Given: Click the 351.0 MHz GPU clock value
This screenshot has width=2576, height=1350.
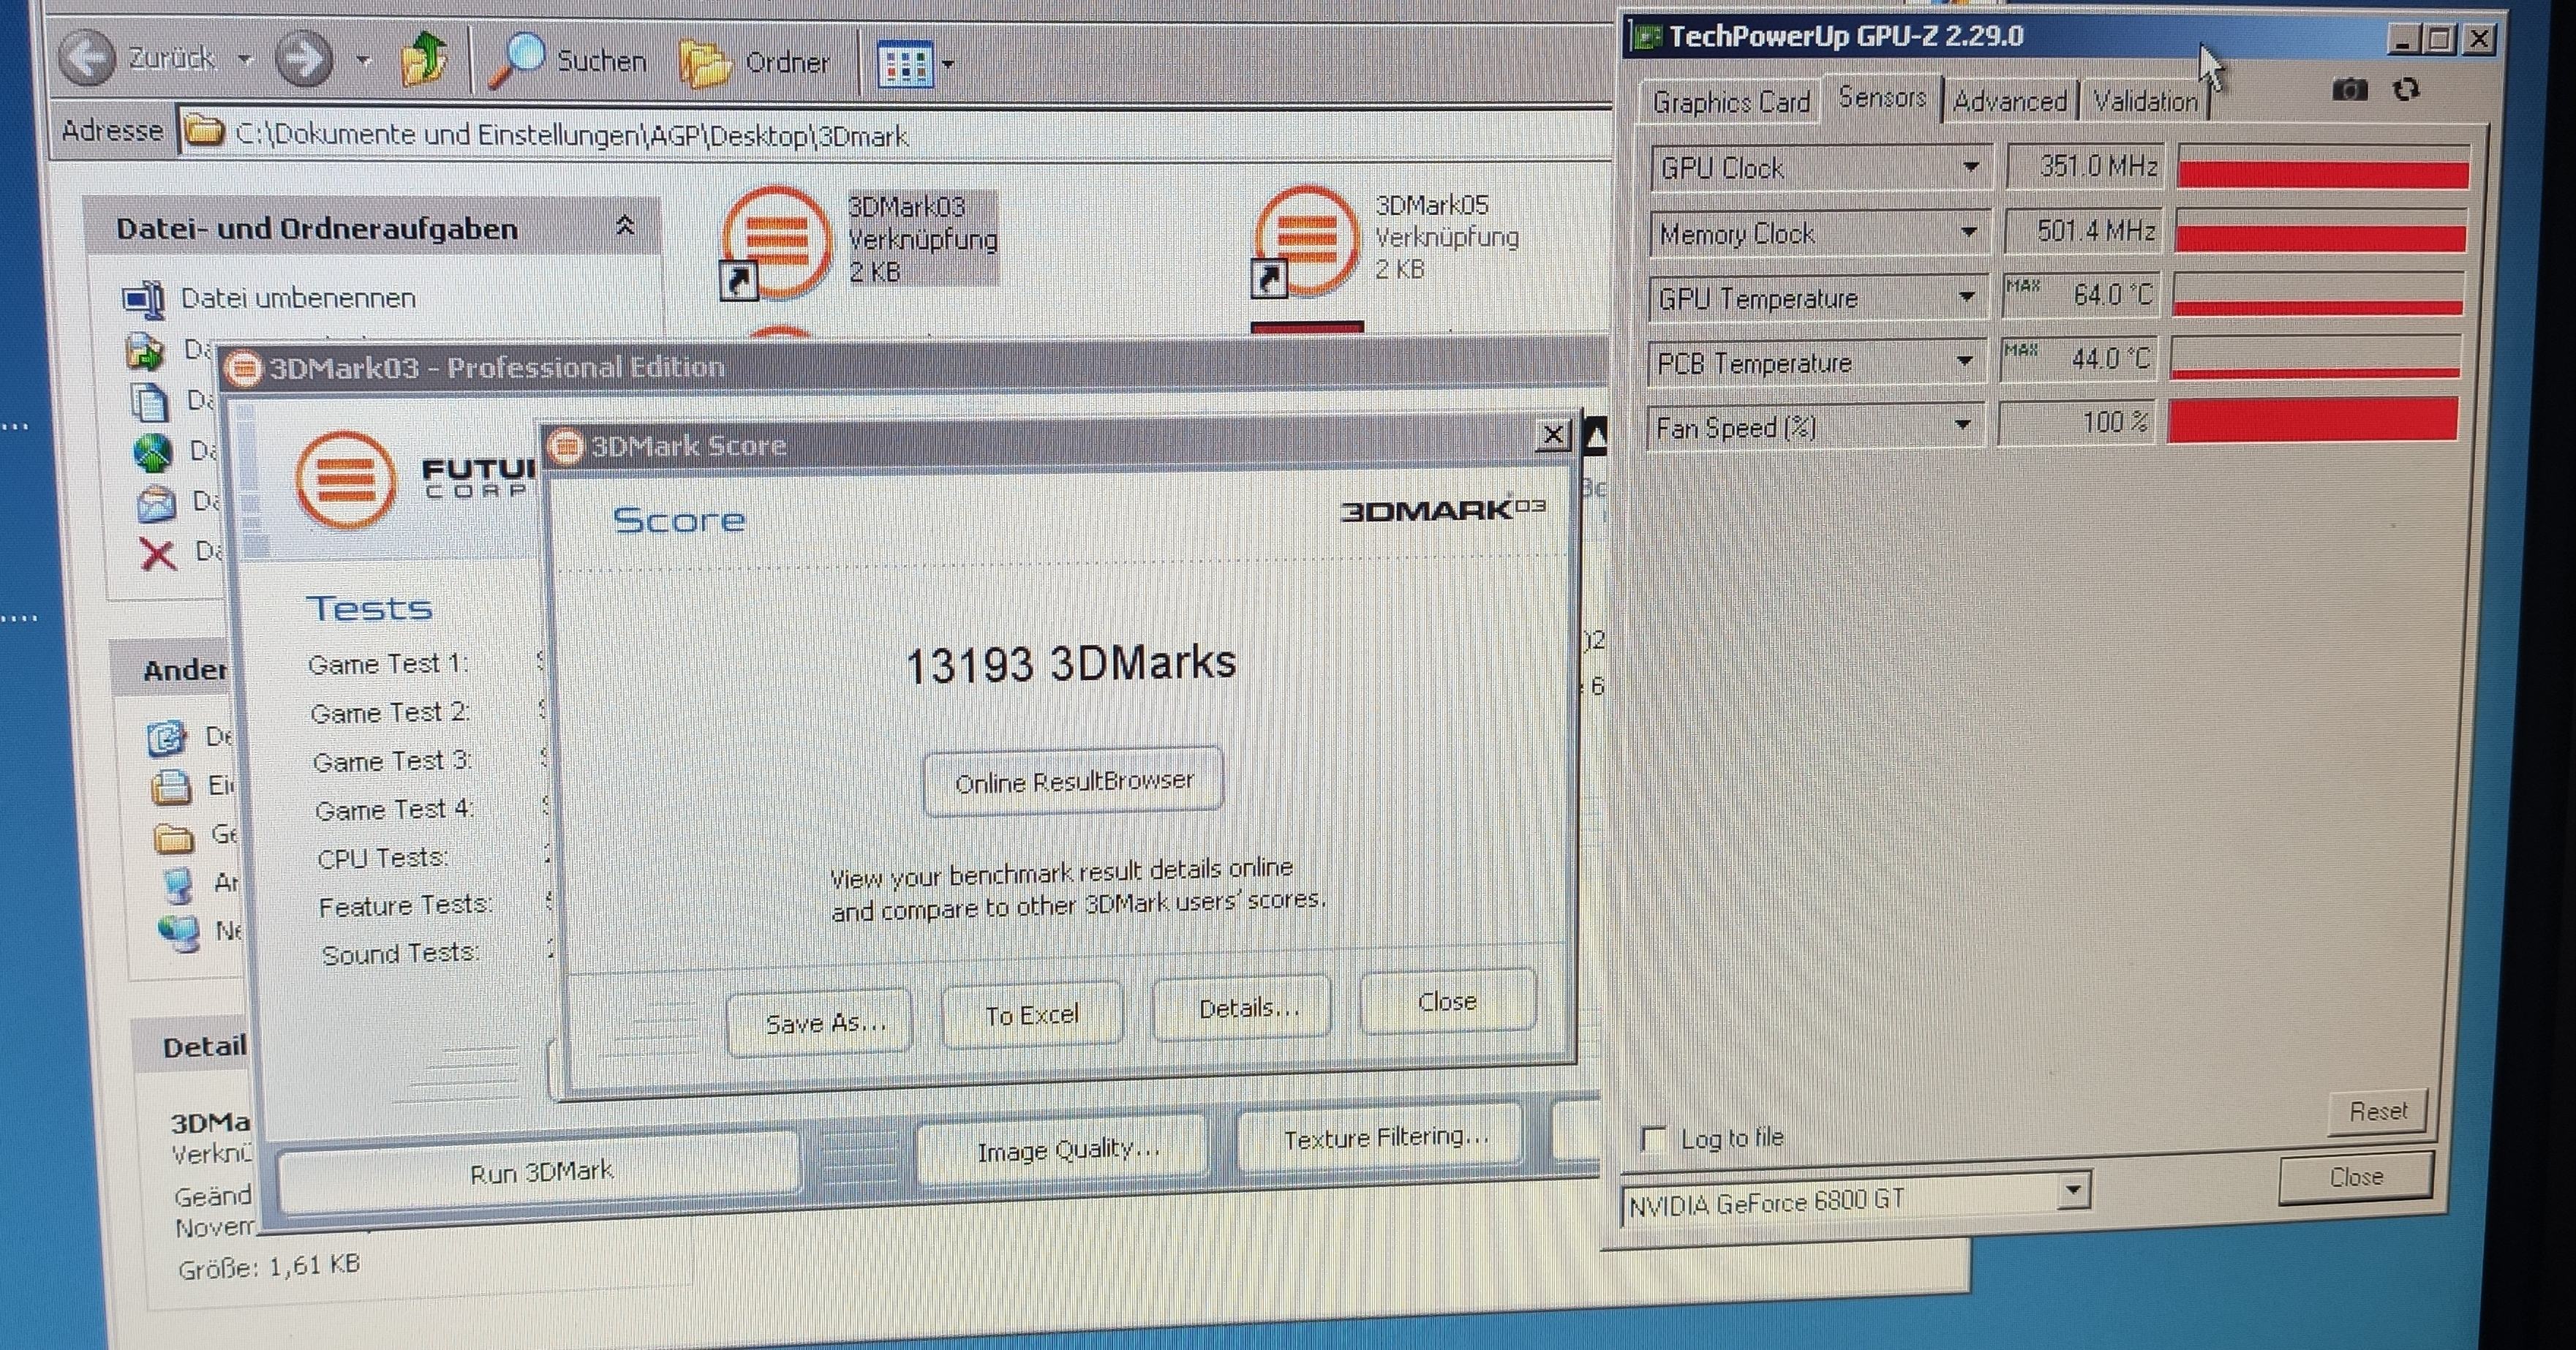Looking at the screenshot, I should pos(2086,166).
